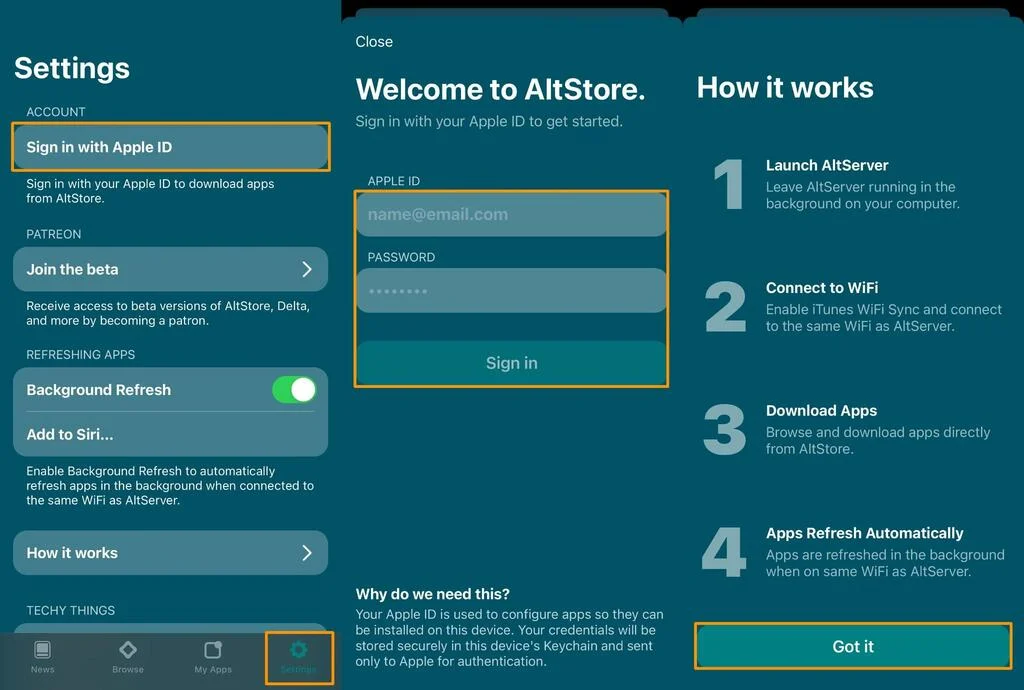Focus the Apple ID email field
This screenshot has height=690, width=1024.
pos(511,214)
